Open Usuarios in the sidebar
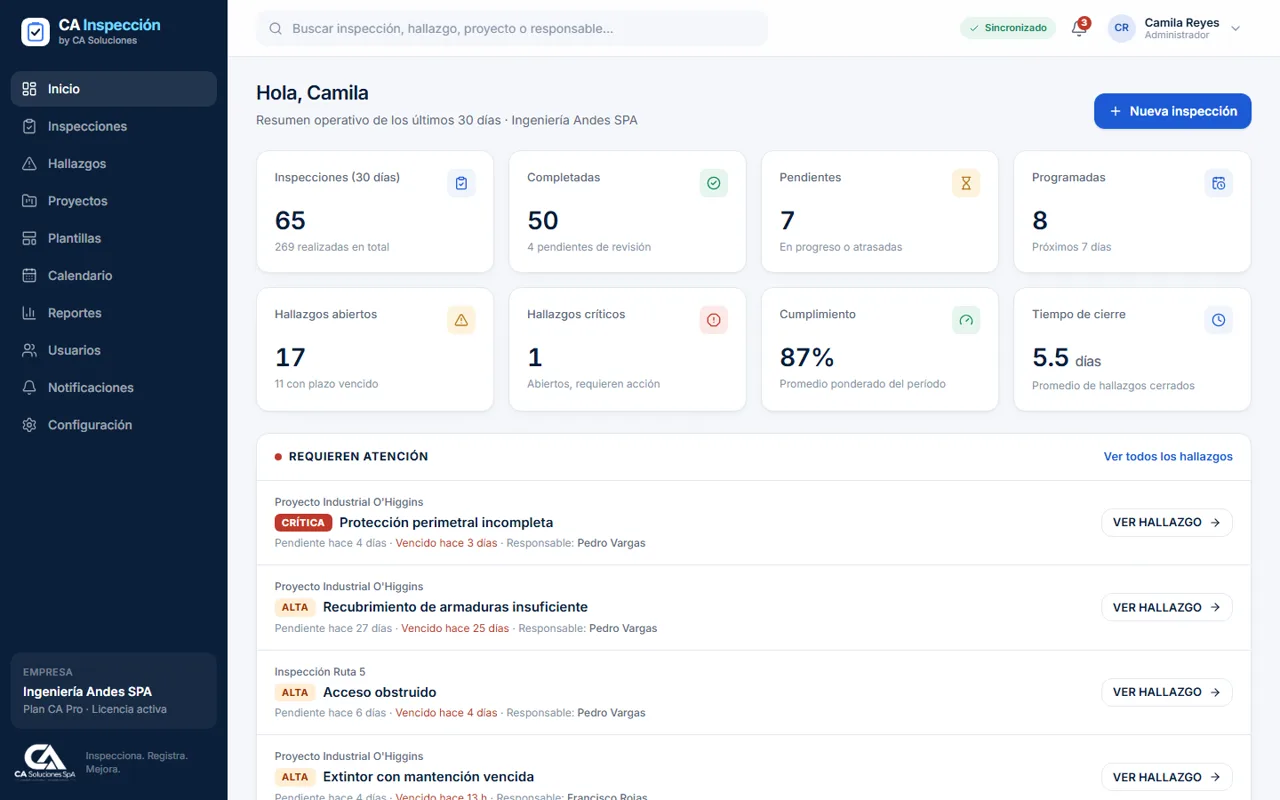 point(114,350)
